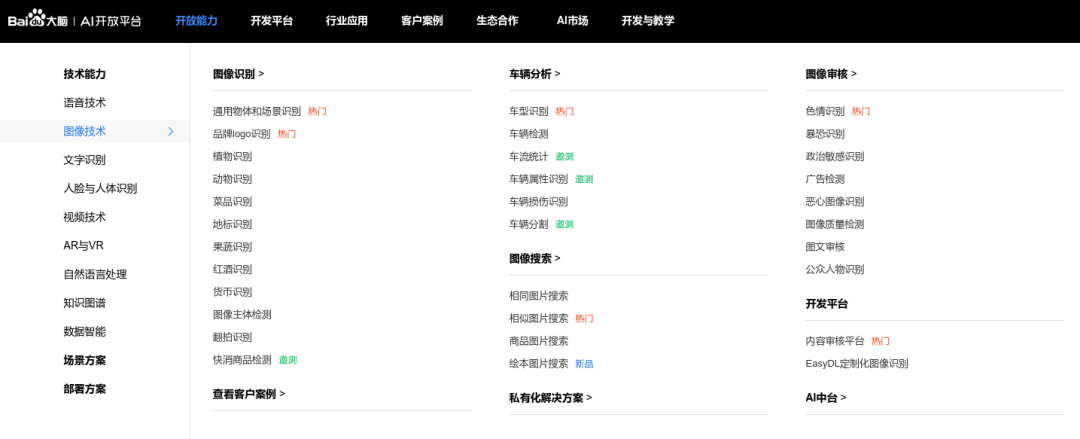
Task: Open the 客户案例 top menu
Action: click(x=422, y=21)
